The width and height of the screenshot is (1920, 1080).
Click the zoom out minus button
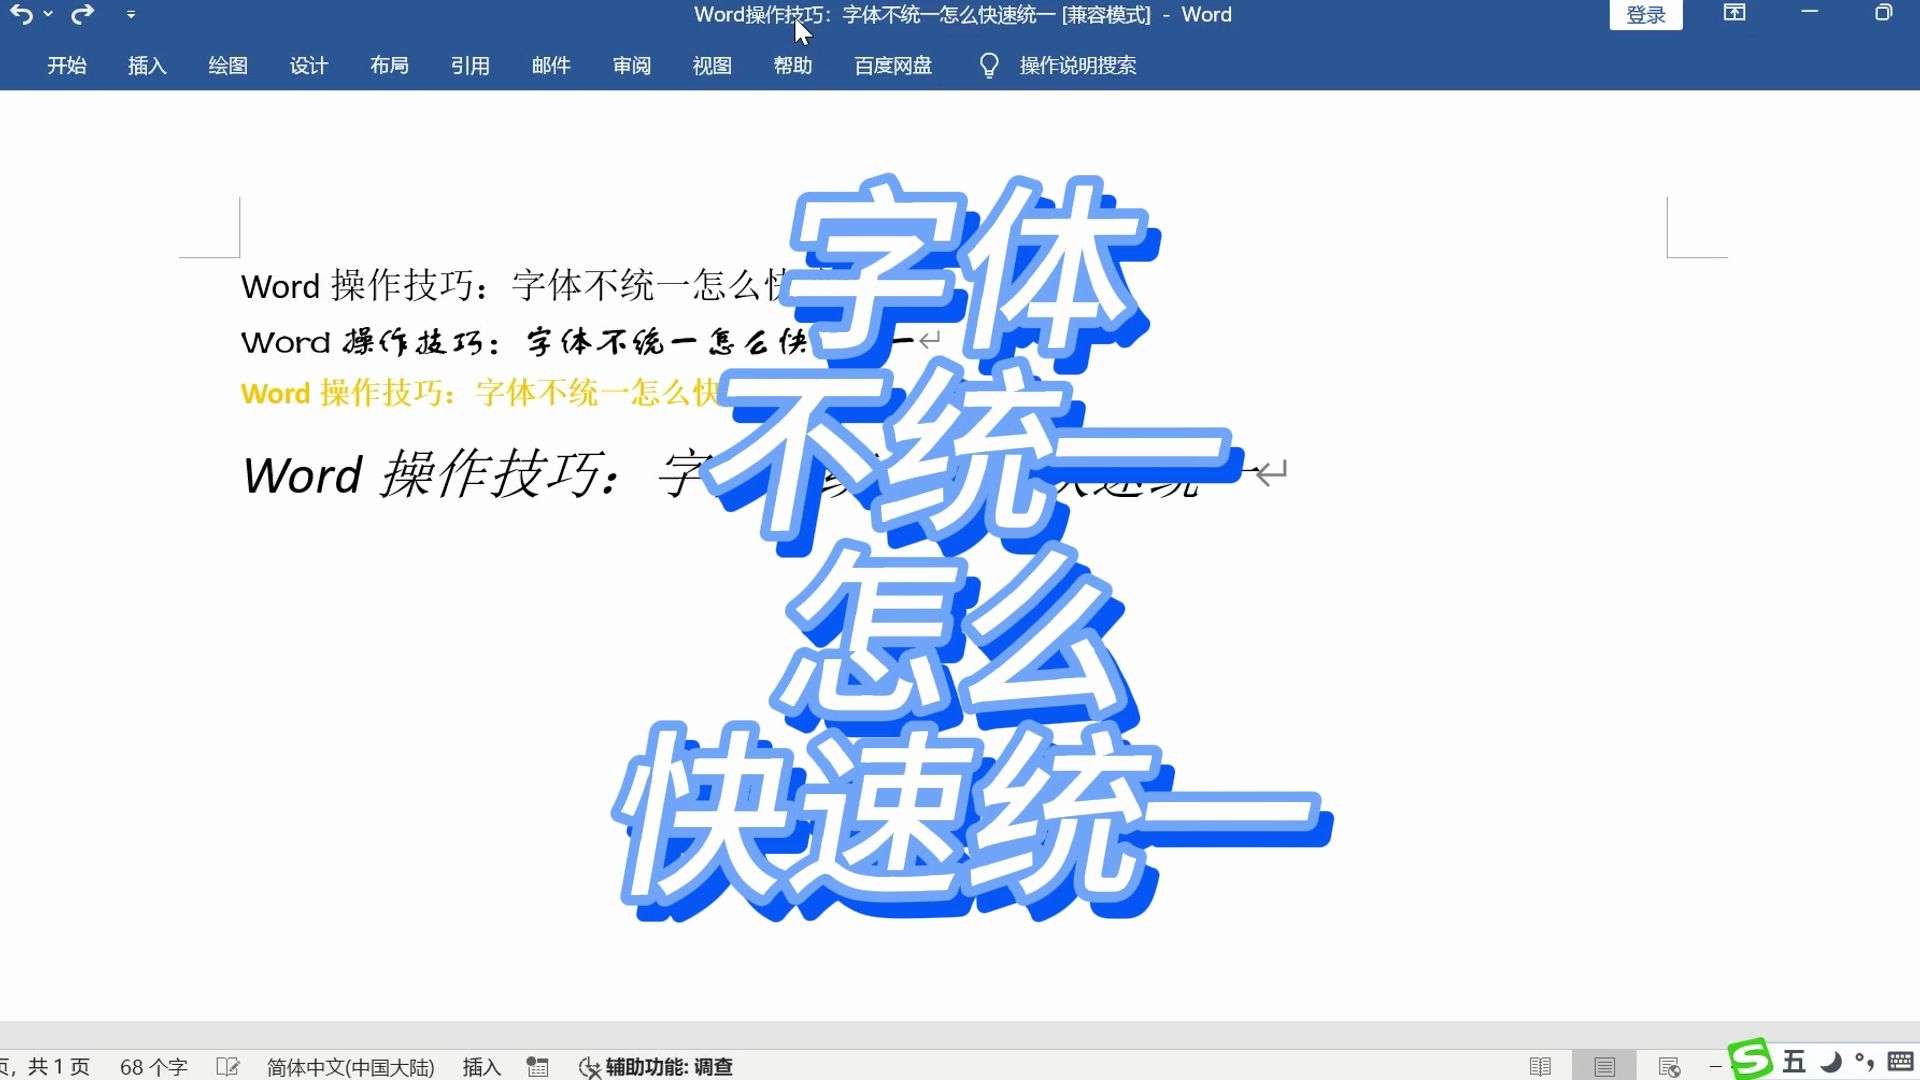[x=1716, y=1067]
